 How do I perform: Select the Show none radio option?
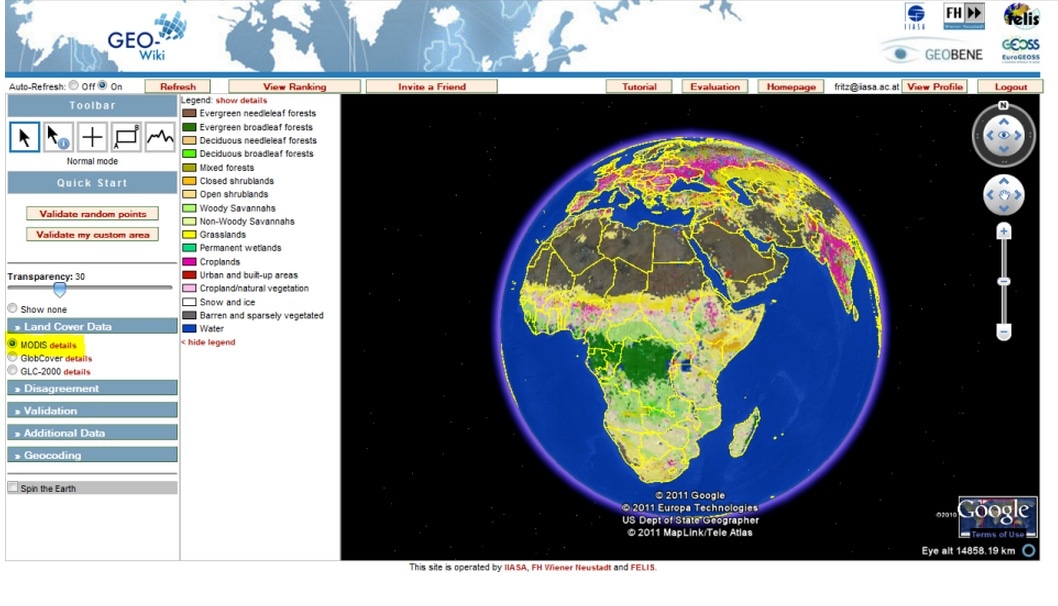click(x=13, y=309)
